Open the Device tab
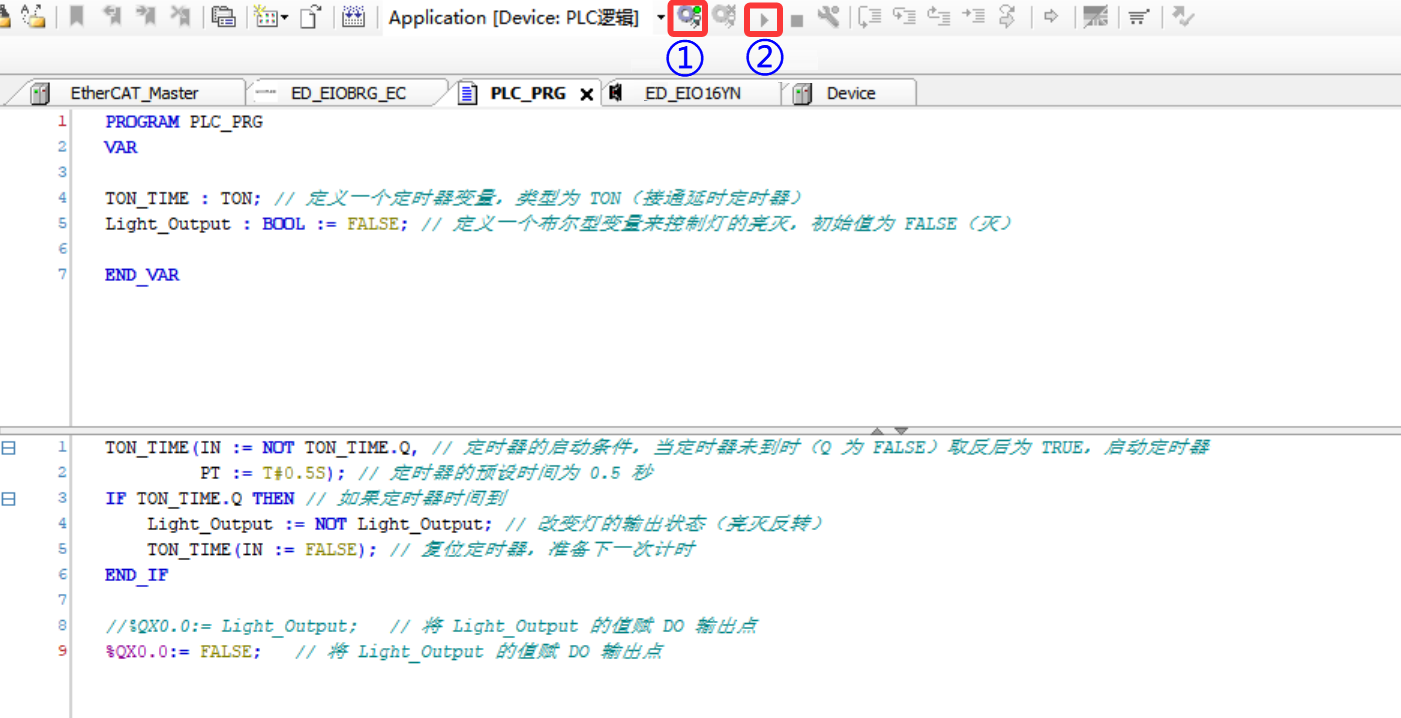 [x=850, y=93]
